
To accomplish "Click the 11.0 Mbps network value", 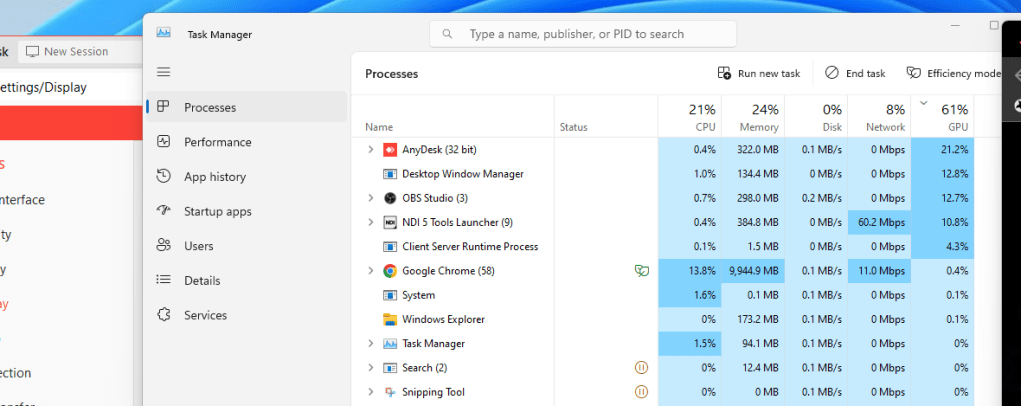I will [879, 271].
